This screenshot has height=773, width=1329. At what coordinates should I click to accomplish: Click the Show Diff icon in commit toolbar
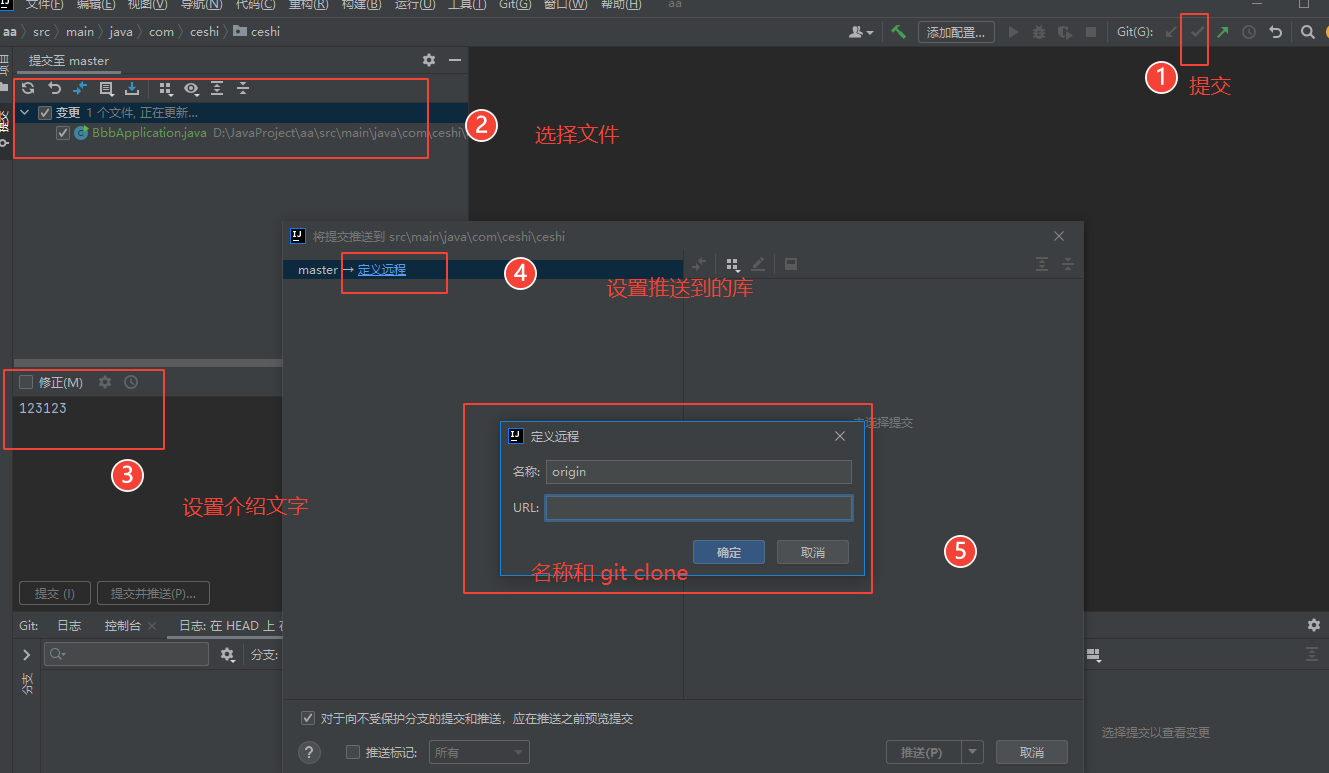point(81,88)
